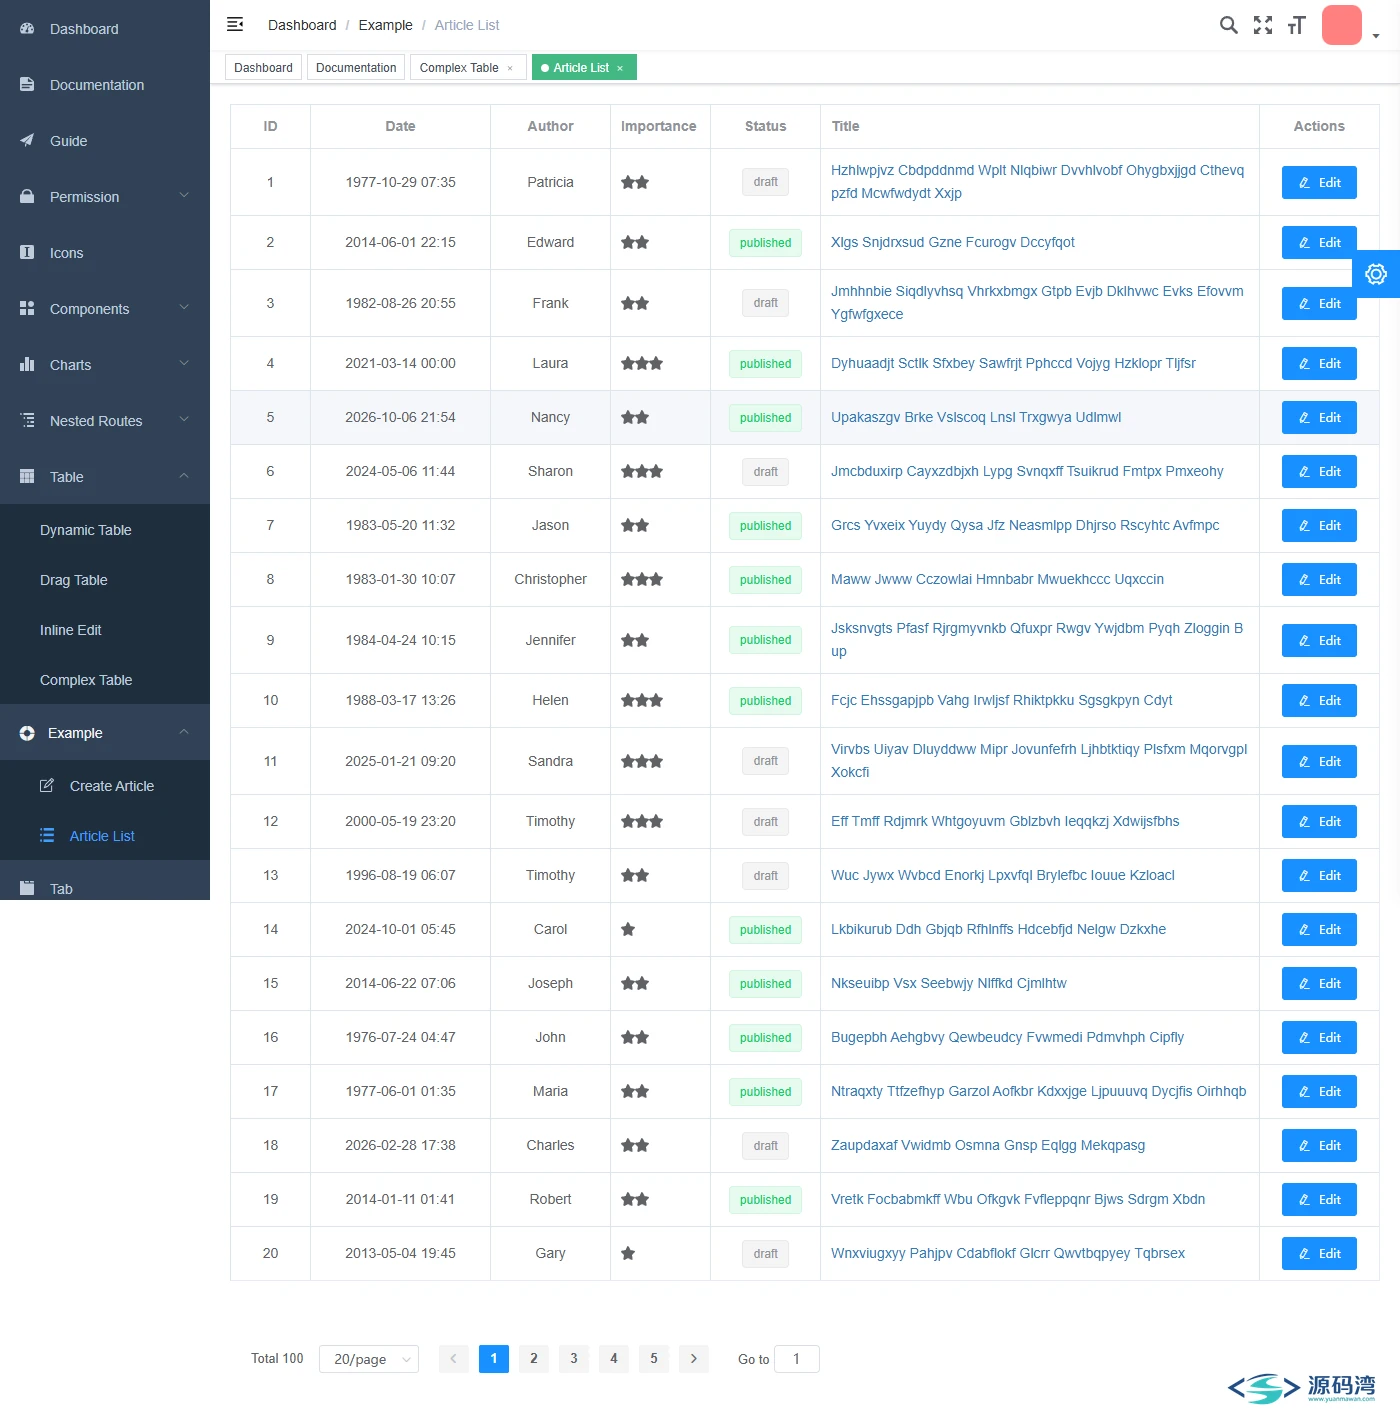
Task: Click the Article List icon in sidebar
Action: [x=47, y=836]
